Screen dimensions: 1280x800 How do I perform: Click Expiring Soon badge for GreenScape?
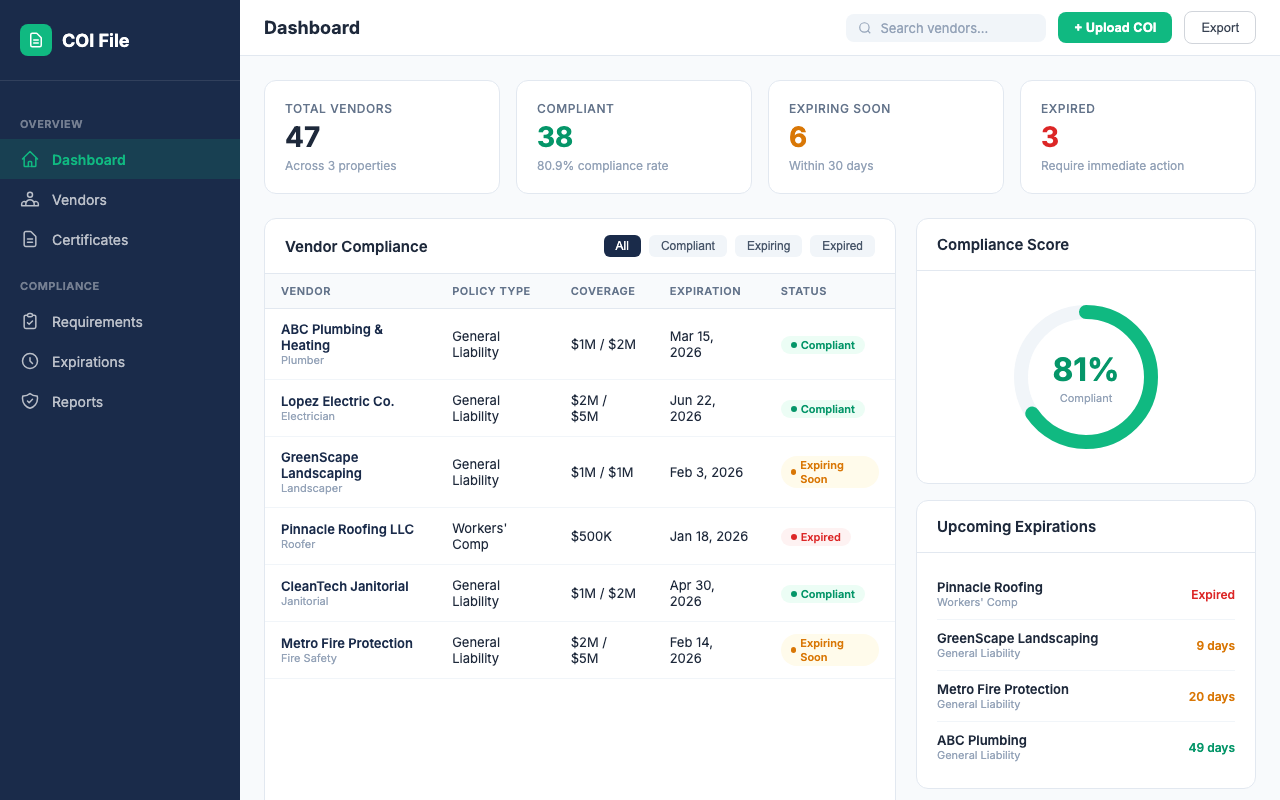[x=830, y=472]
